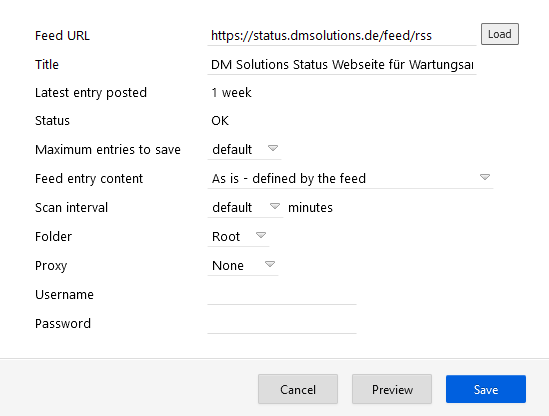
Task: Open the Maximum entries to save dropdown
Action: click(x=244, y=150)
